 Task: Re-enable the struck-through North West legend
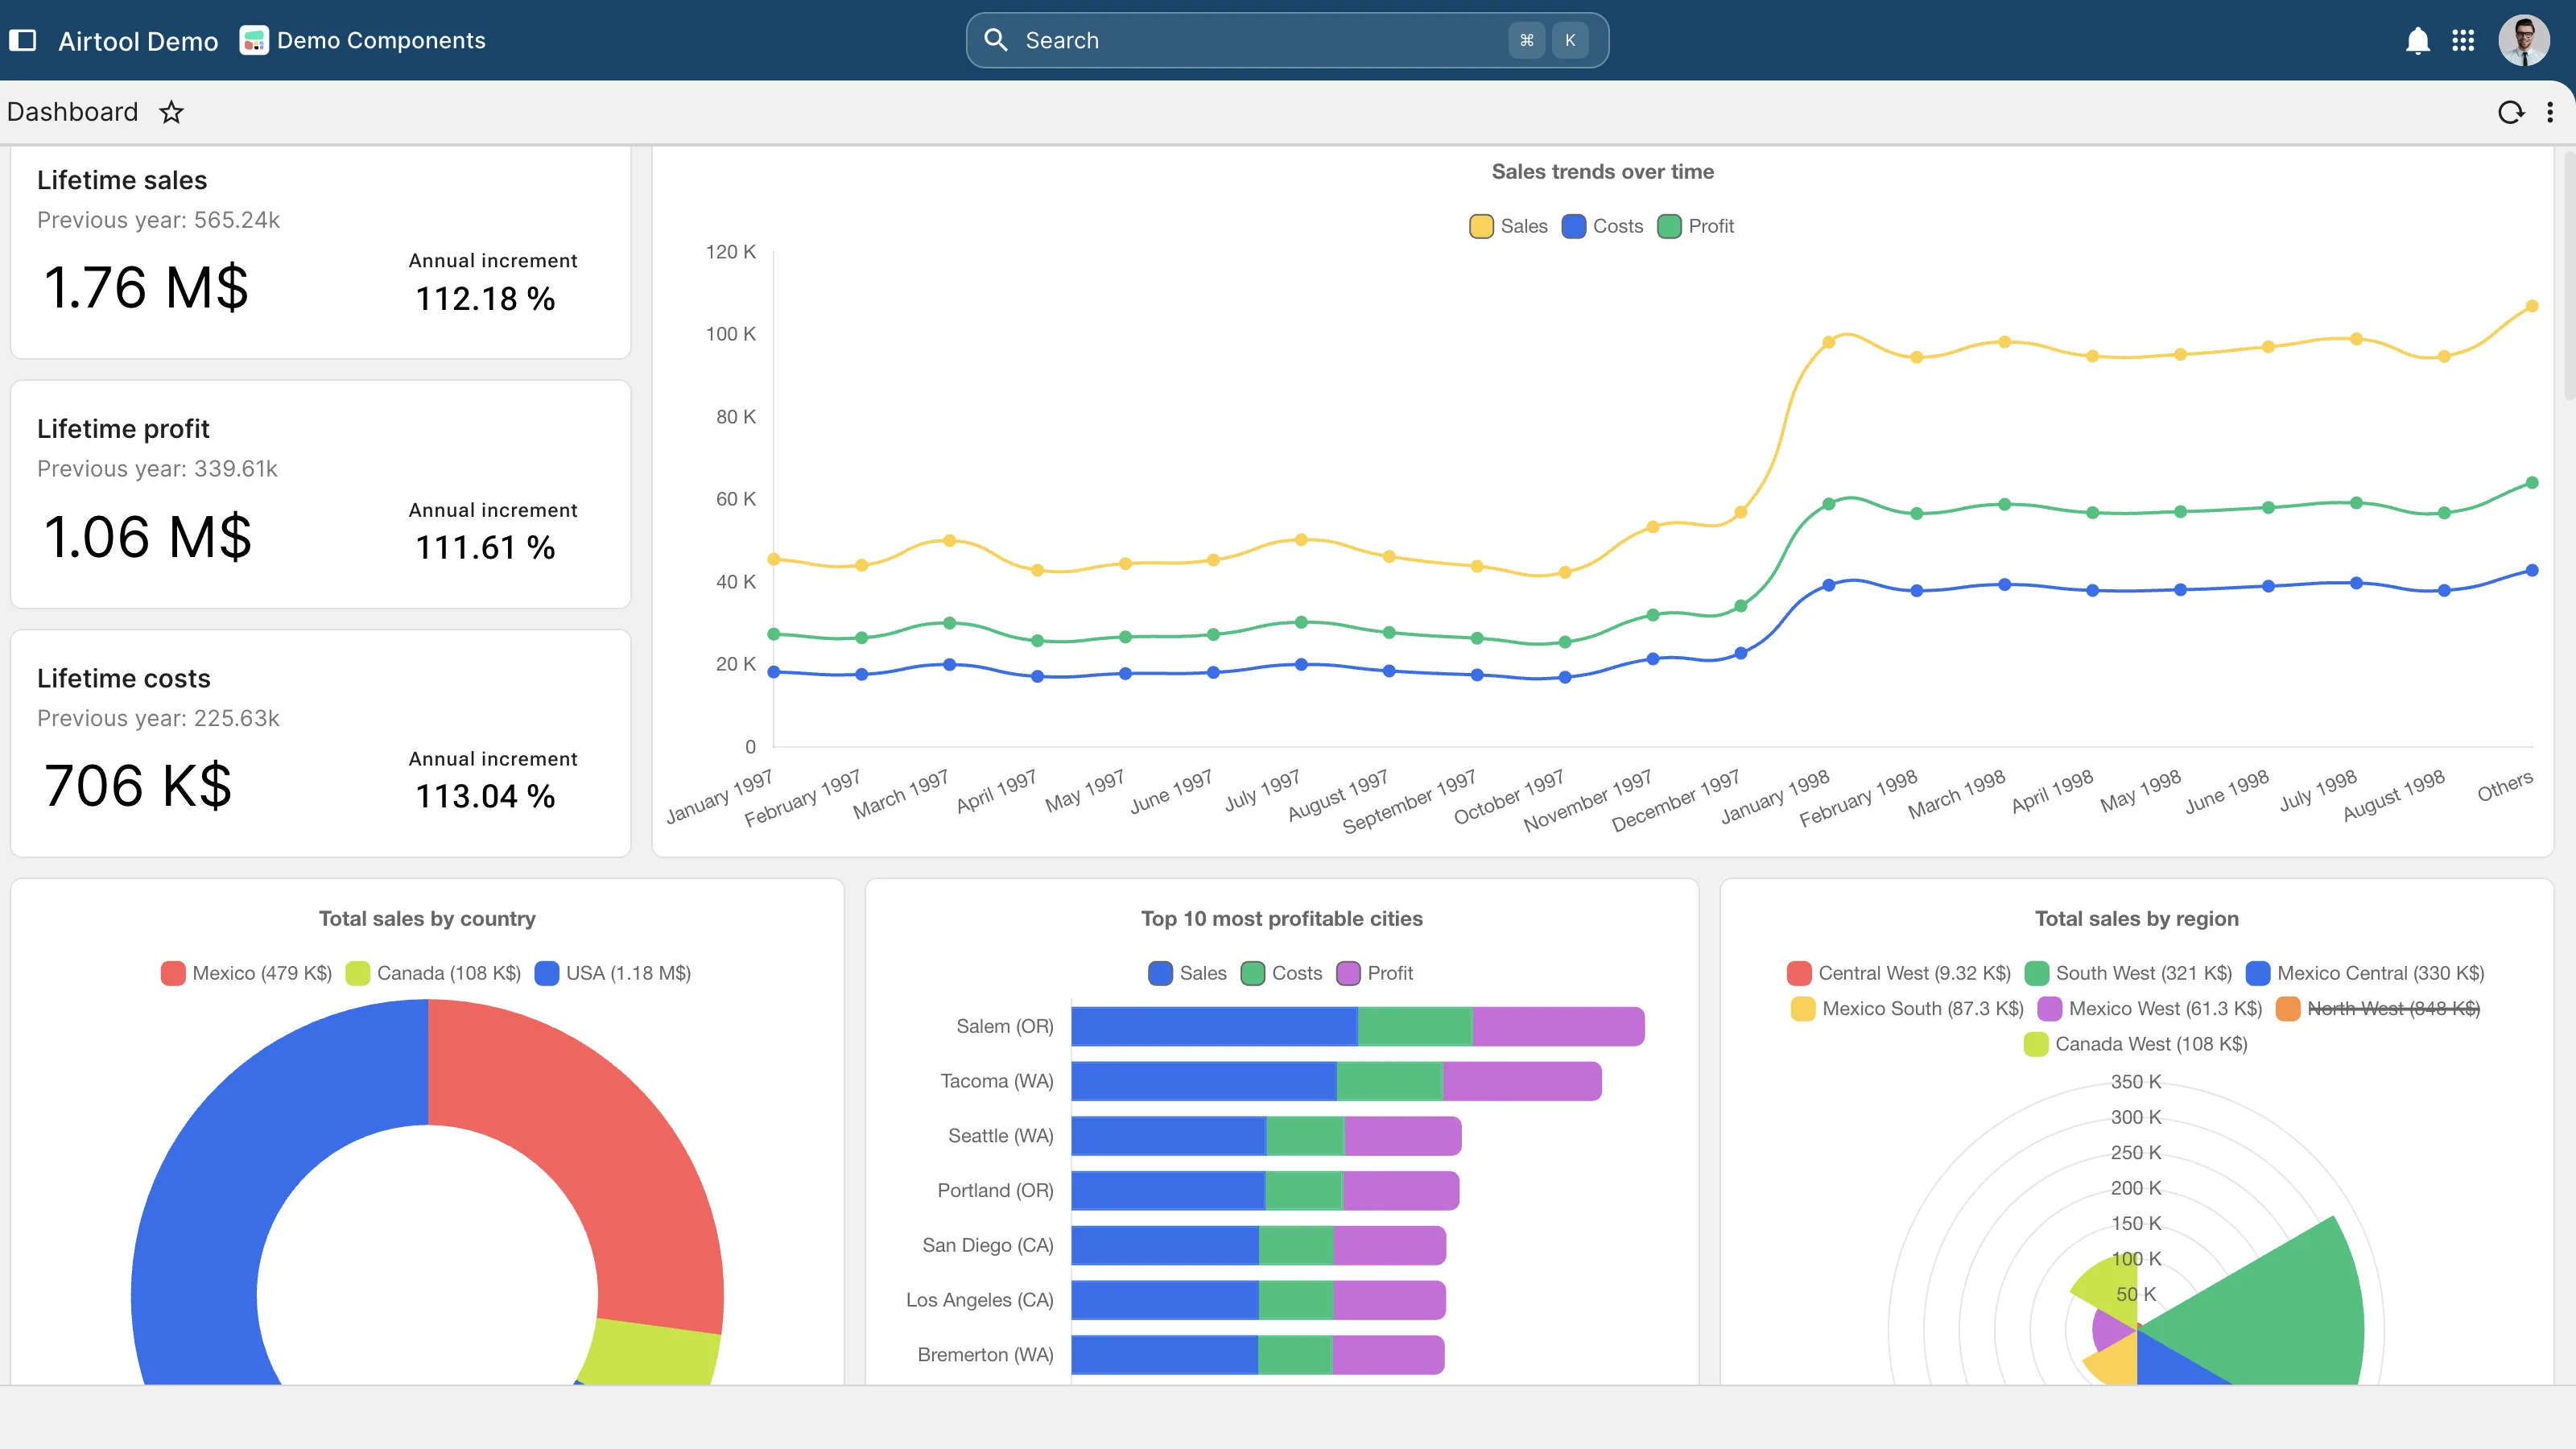click(x=2378, y=1008)
